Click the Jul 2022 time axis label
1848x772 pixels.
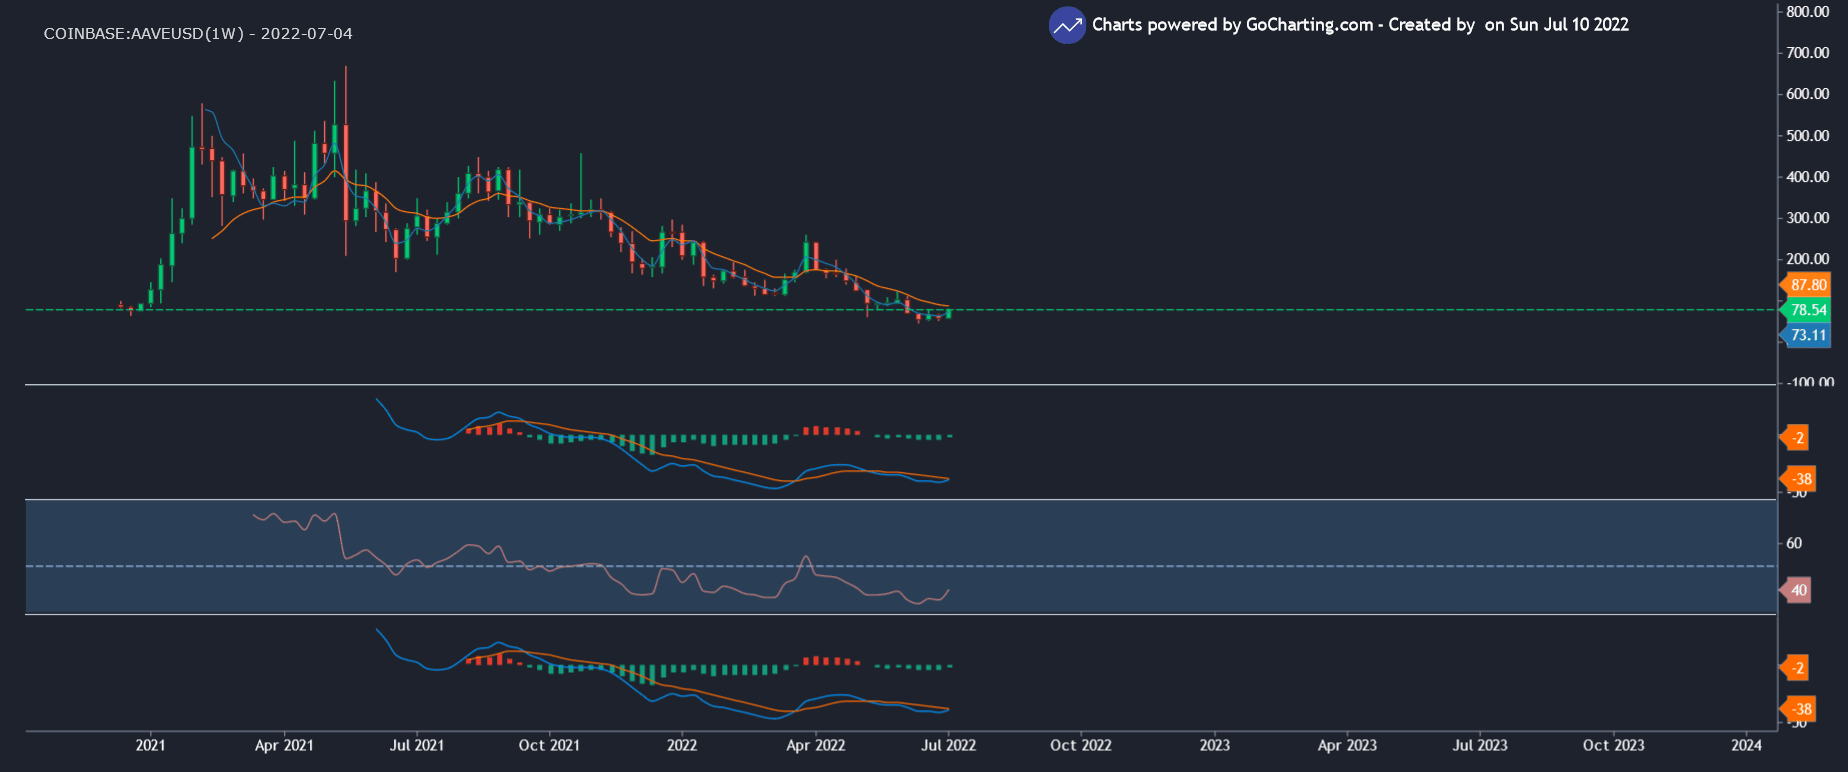pos(948,745)
